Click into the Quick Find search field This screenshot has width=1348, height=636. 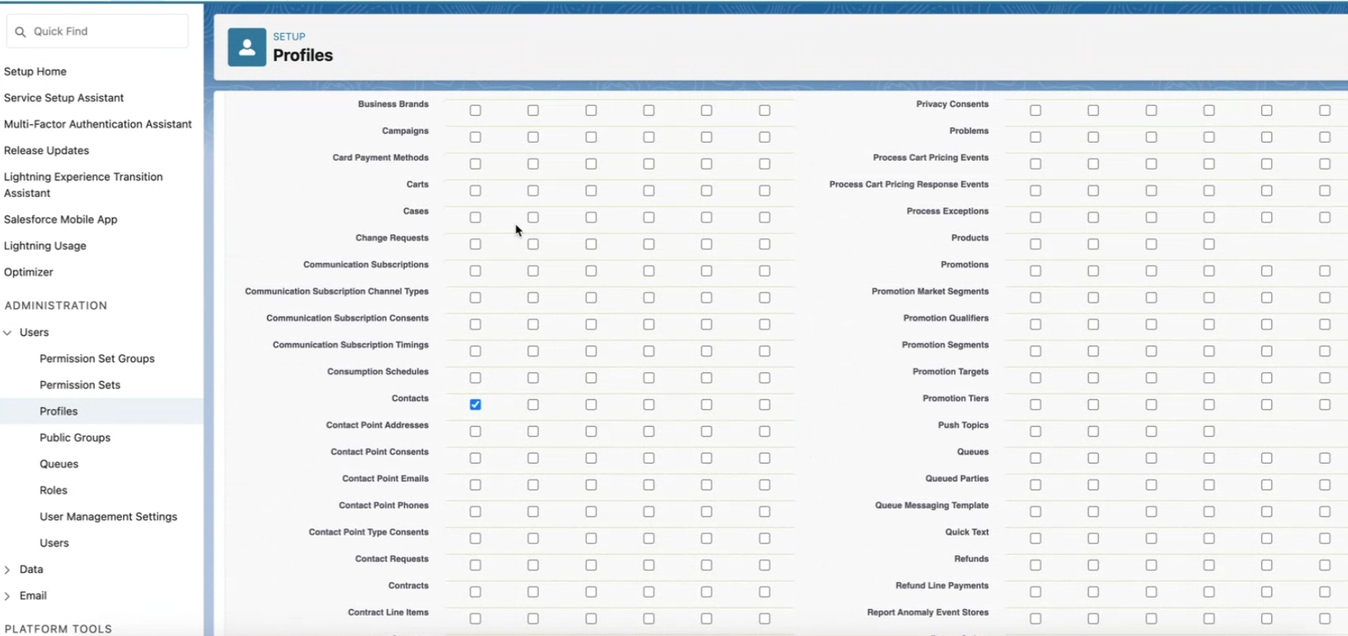105,32
